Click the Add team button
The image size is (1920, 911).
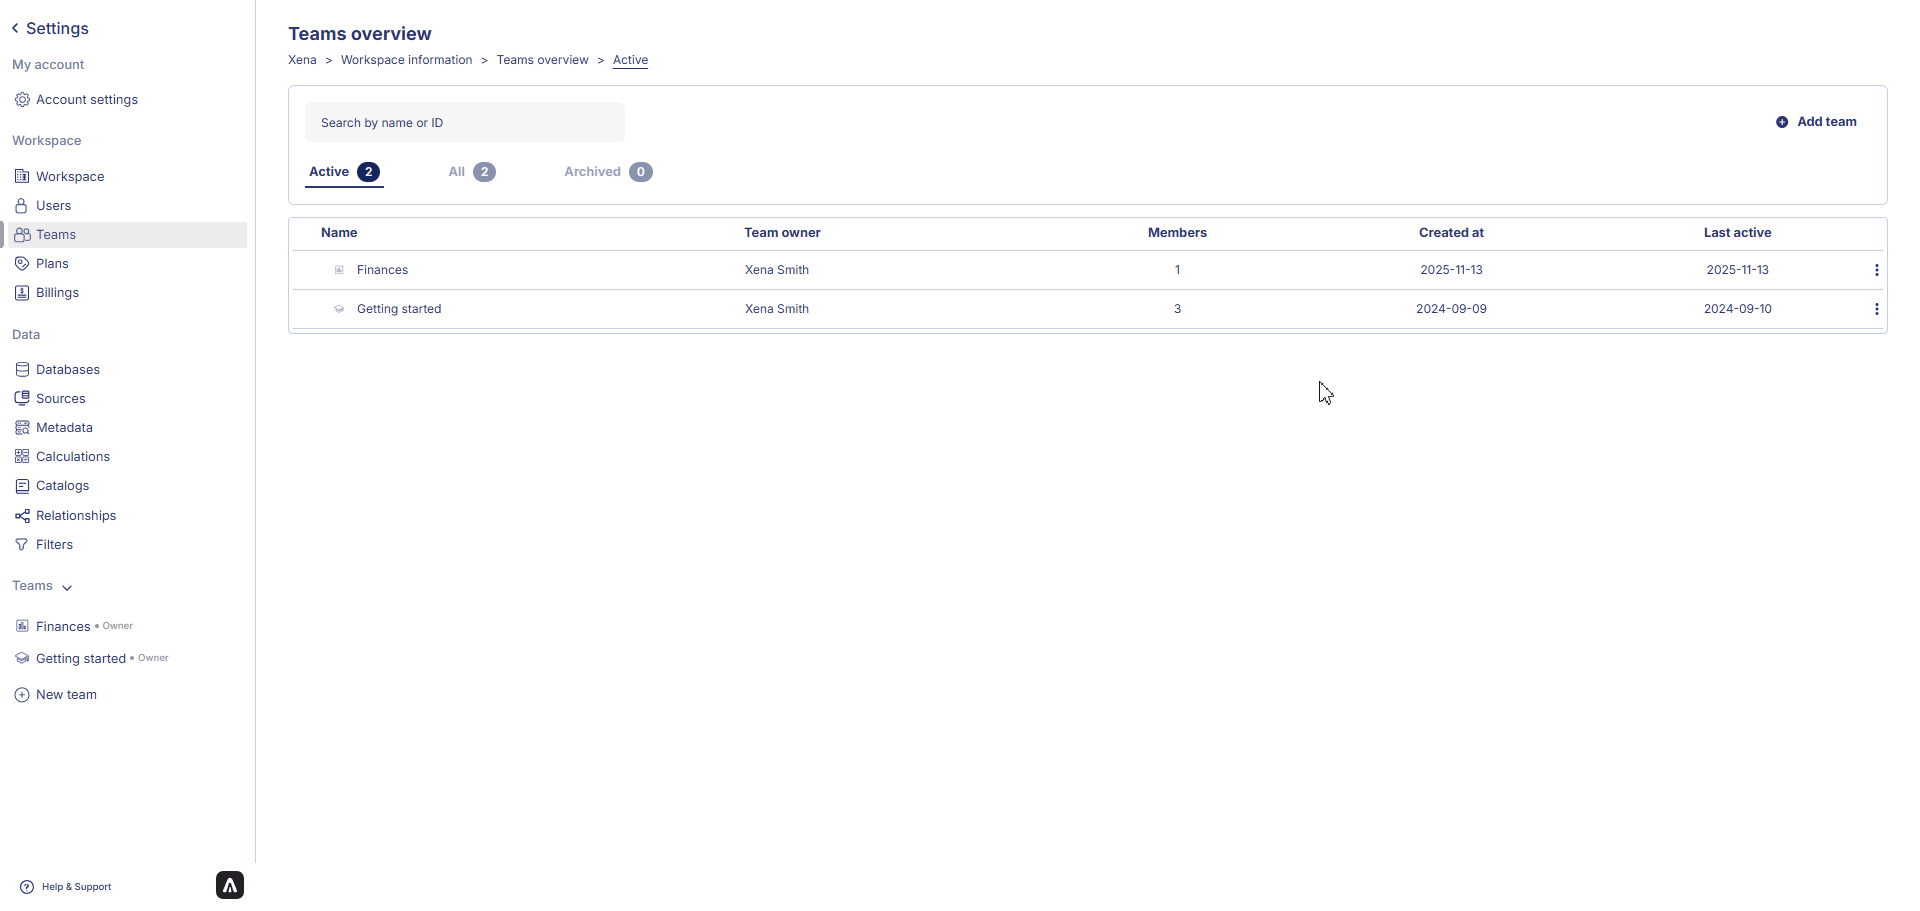tap(1816, 122)
